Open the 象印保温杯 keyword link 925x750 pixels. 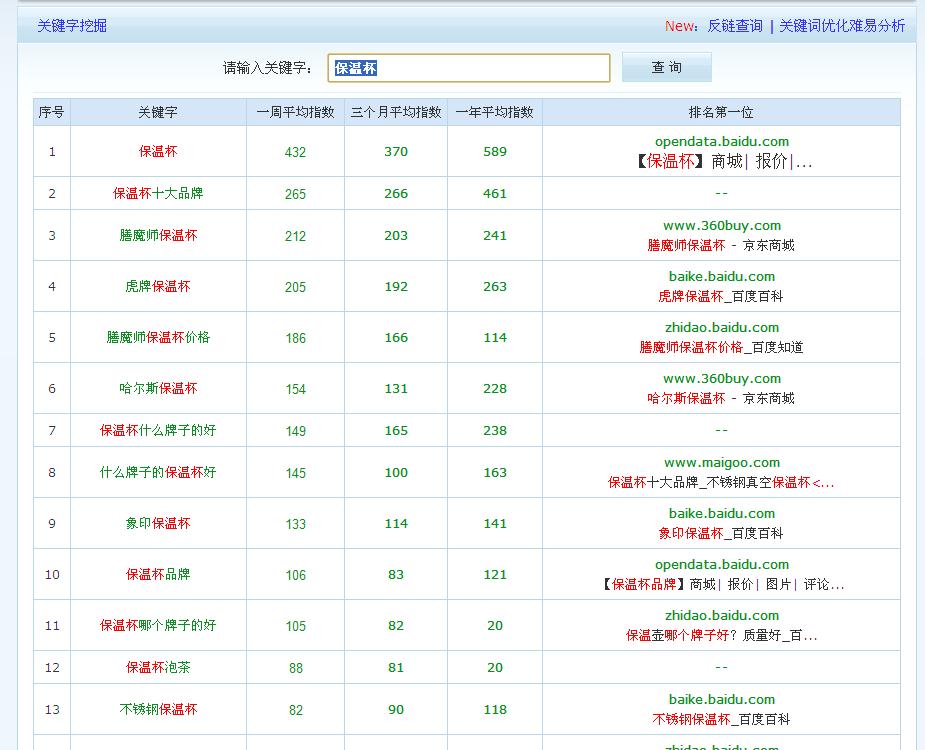tap(158, 524)
